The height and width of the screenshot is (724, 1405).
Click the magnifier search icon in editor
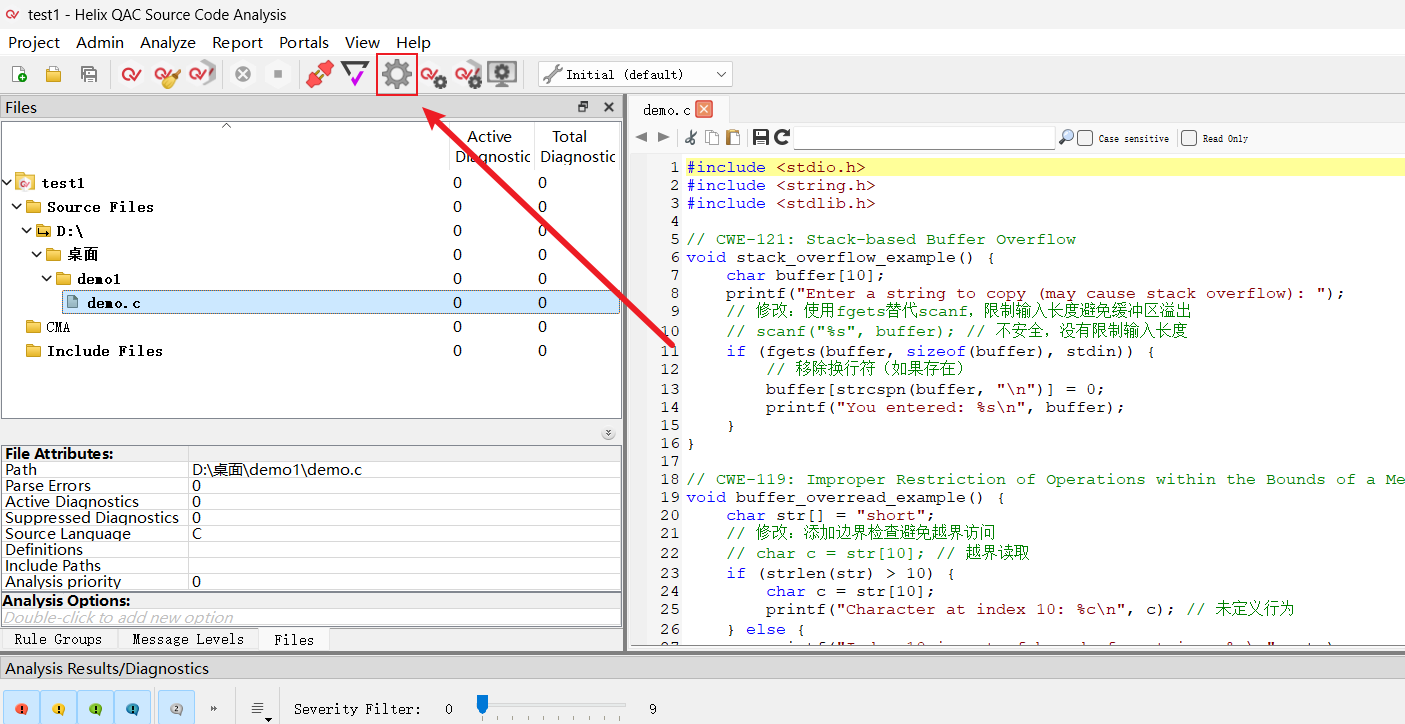[x=1066, y=137]
